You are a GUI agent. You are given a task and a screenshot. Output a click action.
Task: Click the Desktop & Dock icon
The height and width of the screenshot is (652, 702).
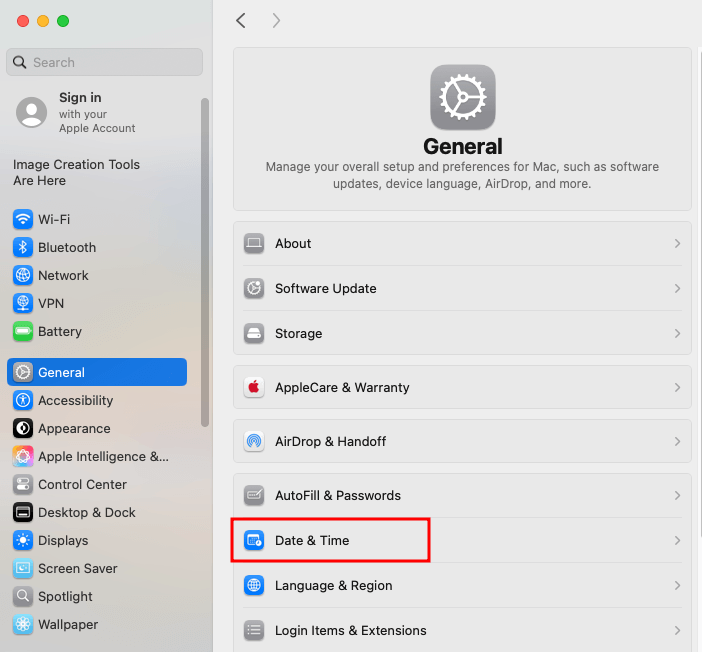pos(23,512)
